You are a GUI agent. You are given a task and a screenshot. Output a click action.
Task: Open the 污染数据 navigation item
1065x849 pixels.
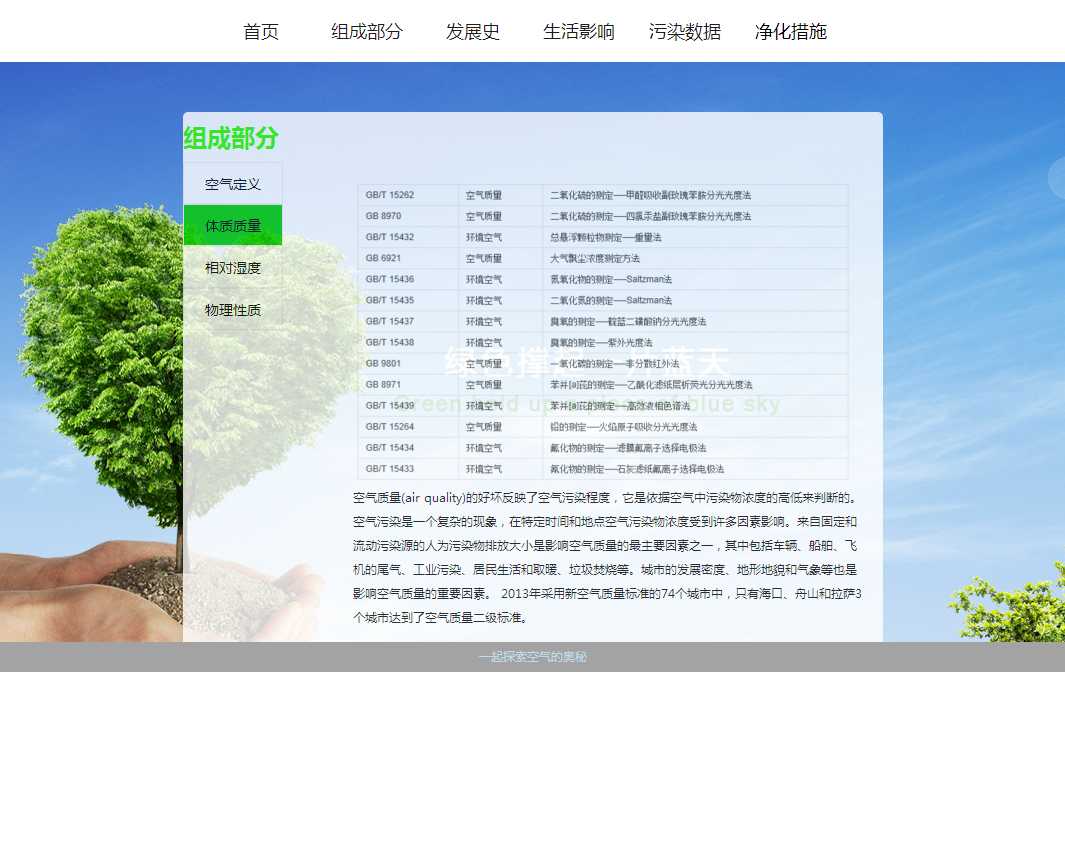(x=685, y=32)
